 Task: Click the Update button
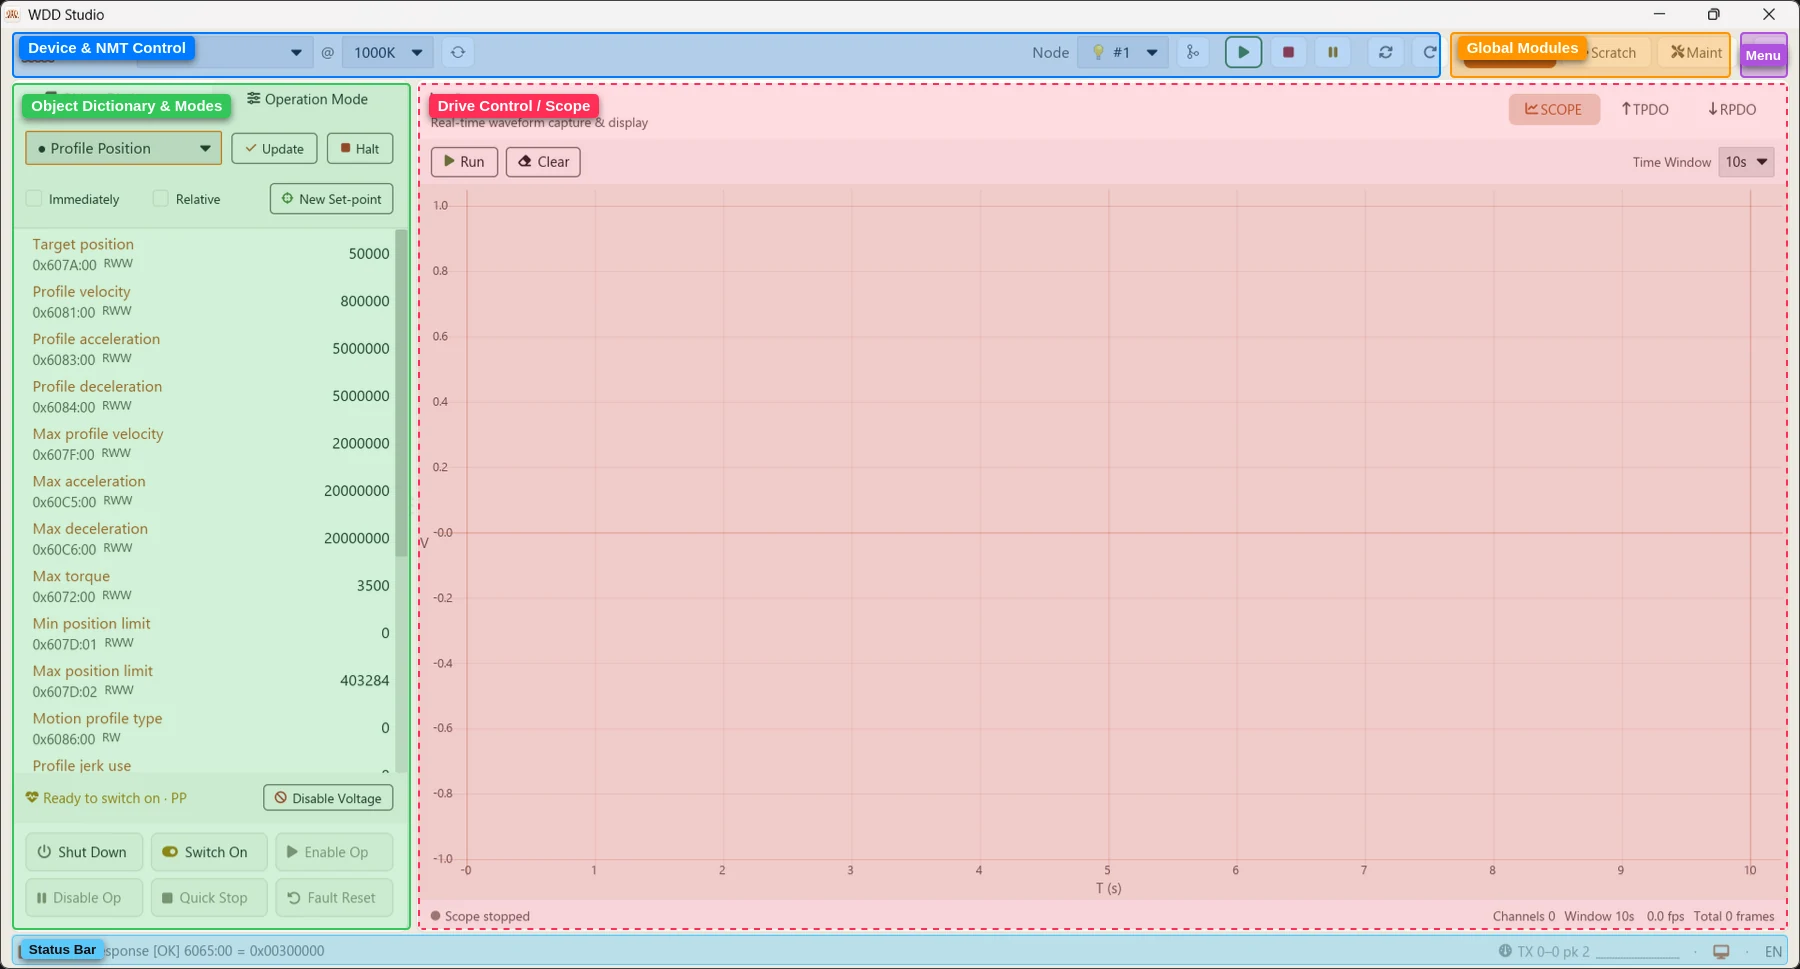point(274,148)
